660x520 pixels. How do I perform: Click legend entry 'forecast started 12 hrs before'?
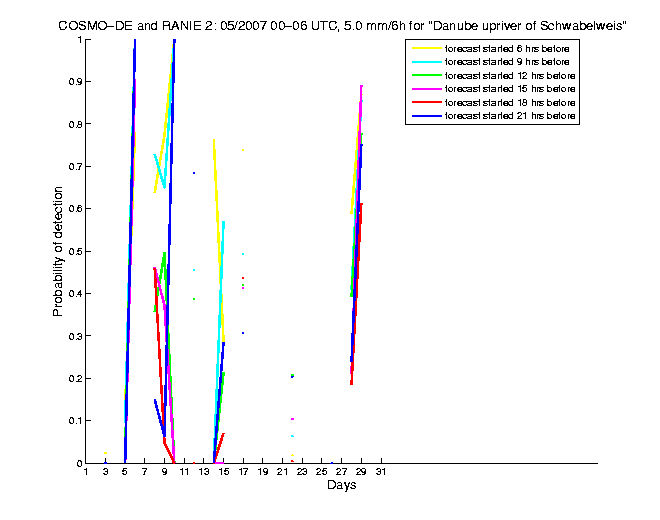[x=510, y=75]
